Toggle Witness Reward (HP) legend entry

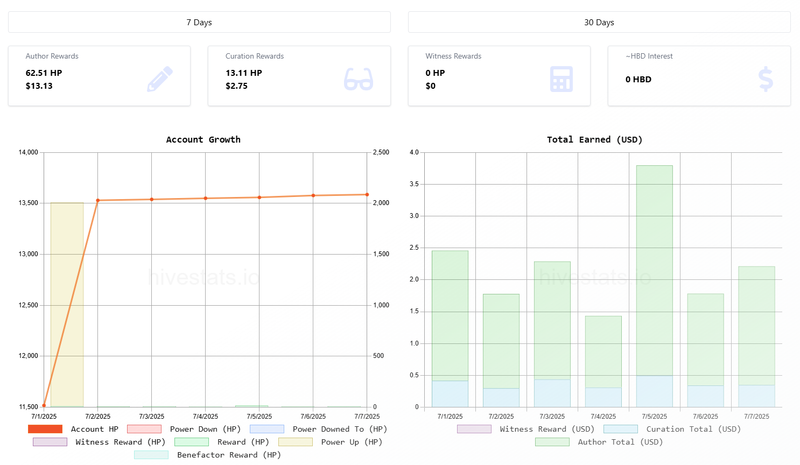coord(99,442)
